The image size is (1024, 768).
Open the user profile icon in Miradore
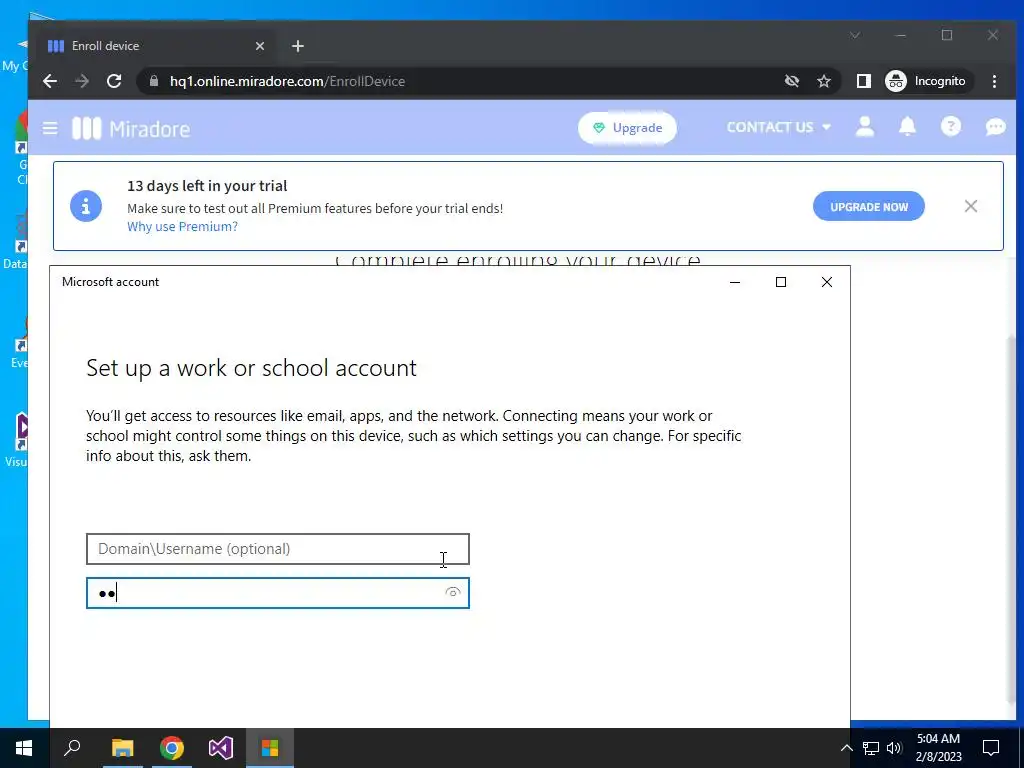coord(865,127)
